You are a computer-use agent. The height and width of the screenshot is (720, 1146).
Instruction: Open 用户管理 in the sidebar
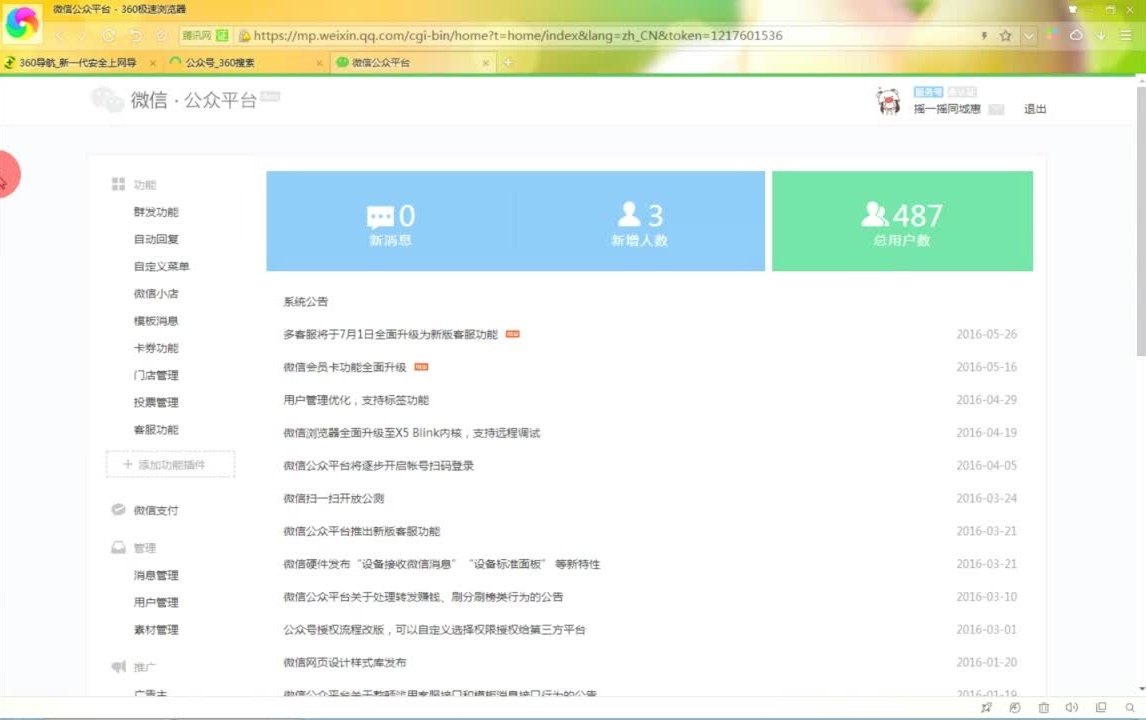pyautogui.click(x=156, y=602)
